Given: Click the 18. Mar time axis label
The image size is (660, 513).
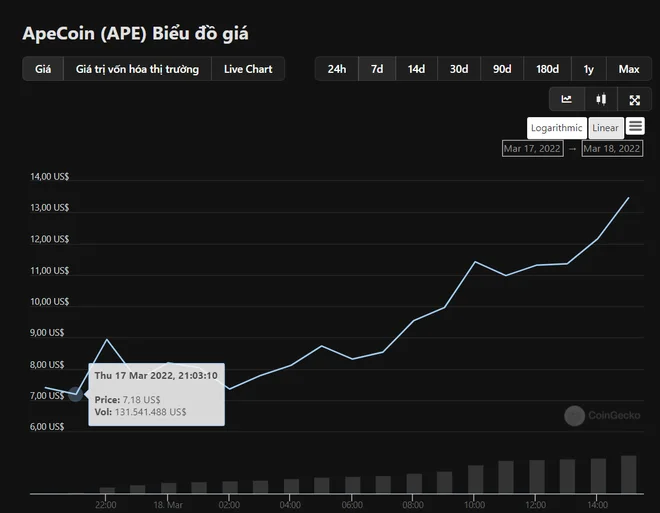Looking at the screenshot, I should [168, 505].
